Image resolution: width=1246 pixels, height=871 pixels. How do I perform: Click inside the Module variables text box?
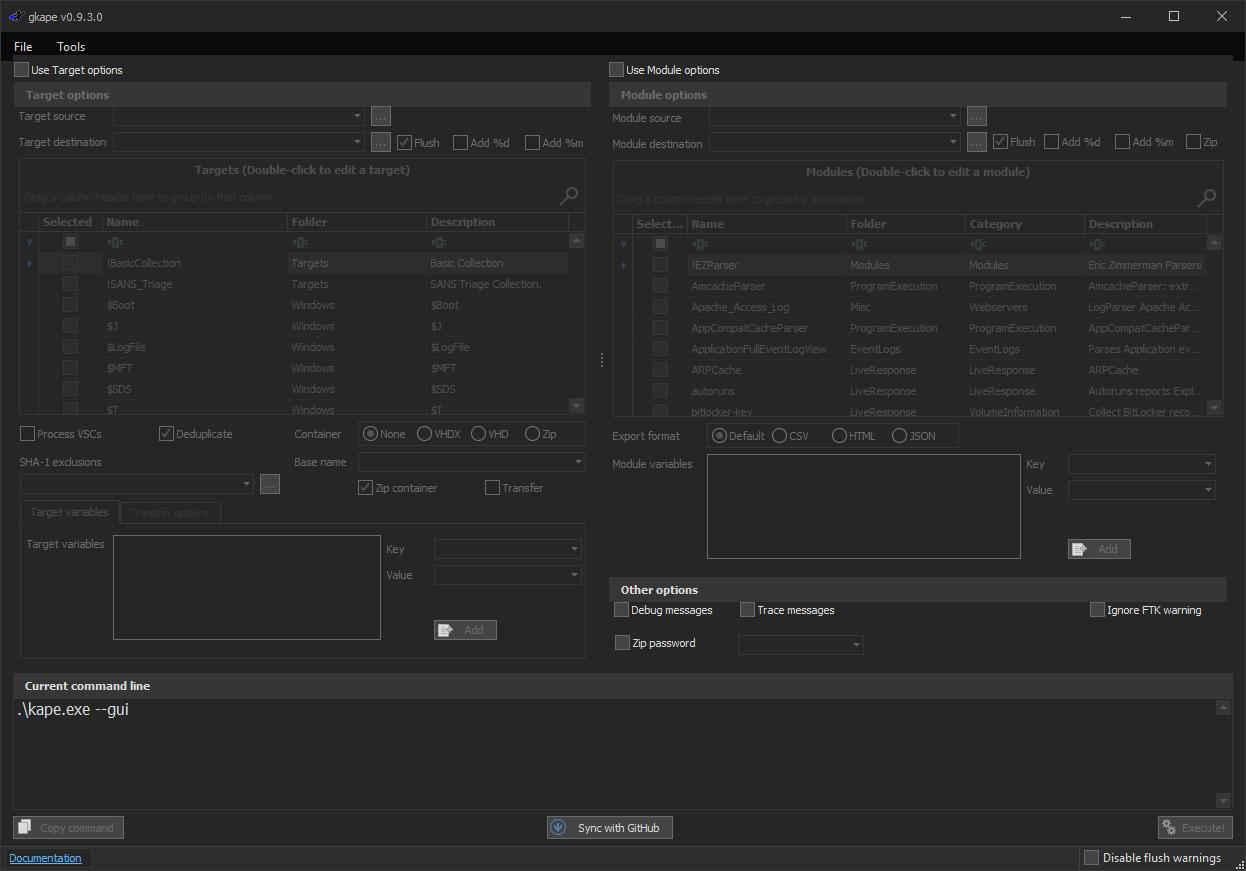(863, 506)
